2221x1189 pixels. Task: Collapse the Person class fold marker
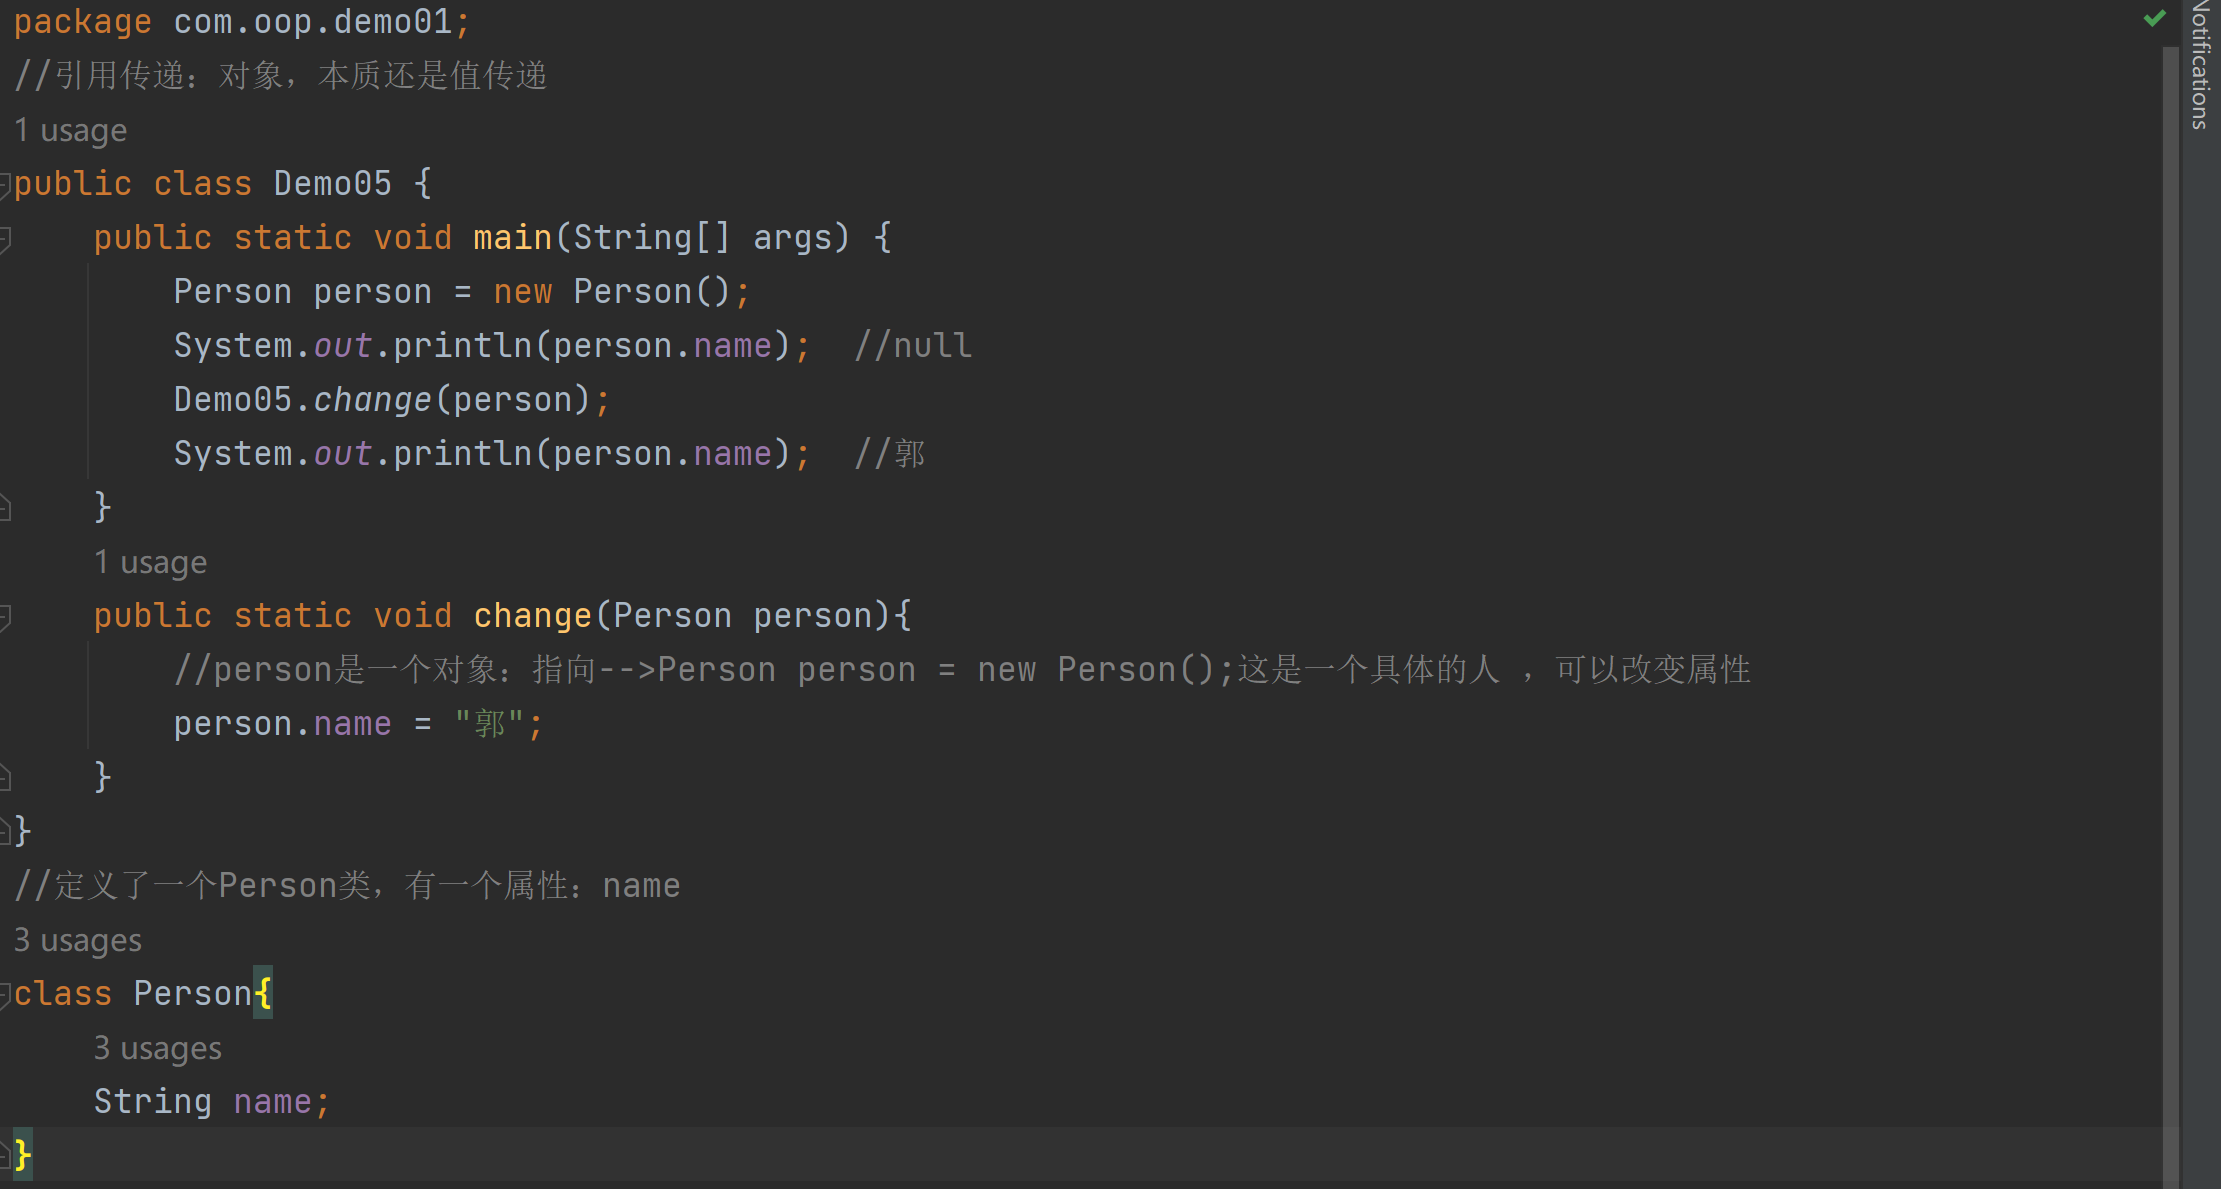(x=5, y=994)
